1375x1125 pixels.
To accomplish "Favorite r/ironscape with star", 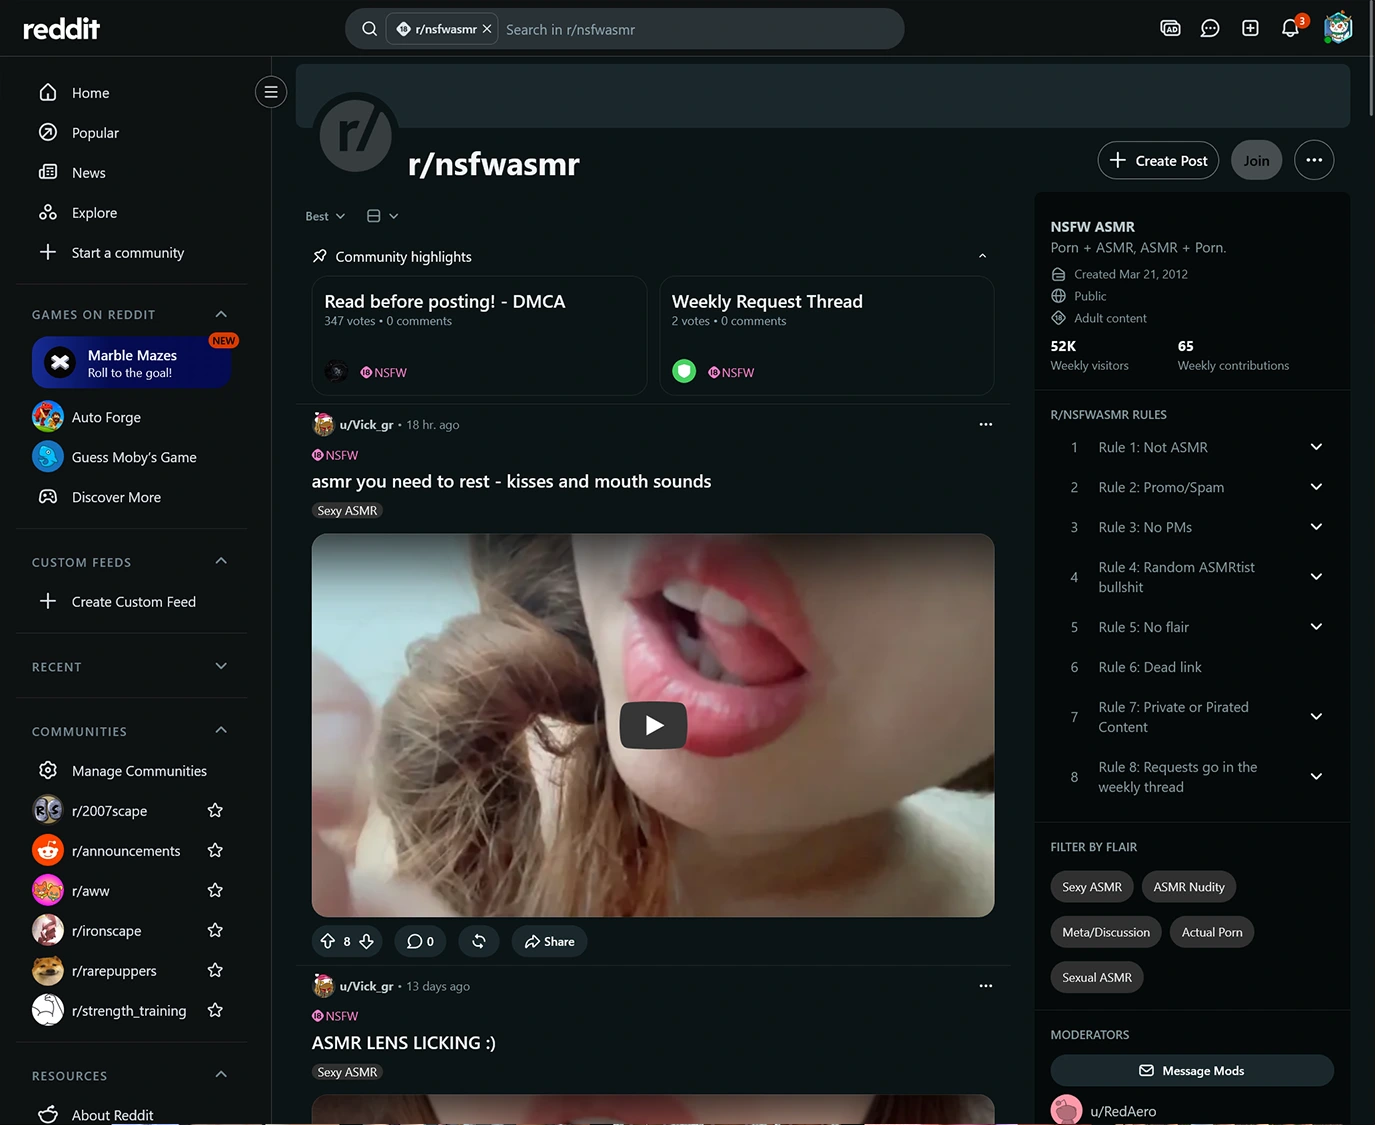I will (215, 930).
